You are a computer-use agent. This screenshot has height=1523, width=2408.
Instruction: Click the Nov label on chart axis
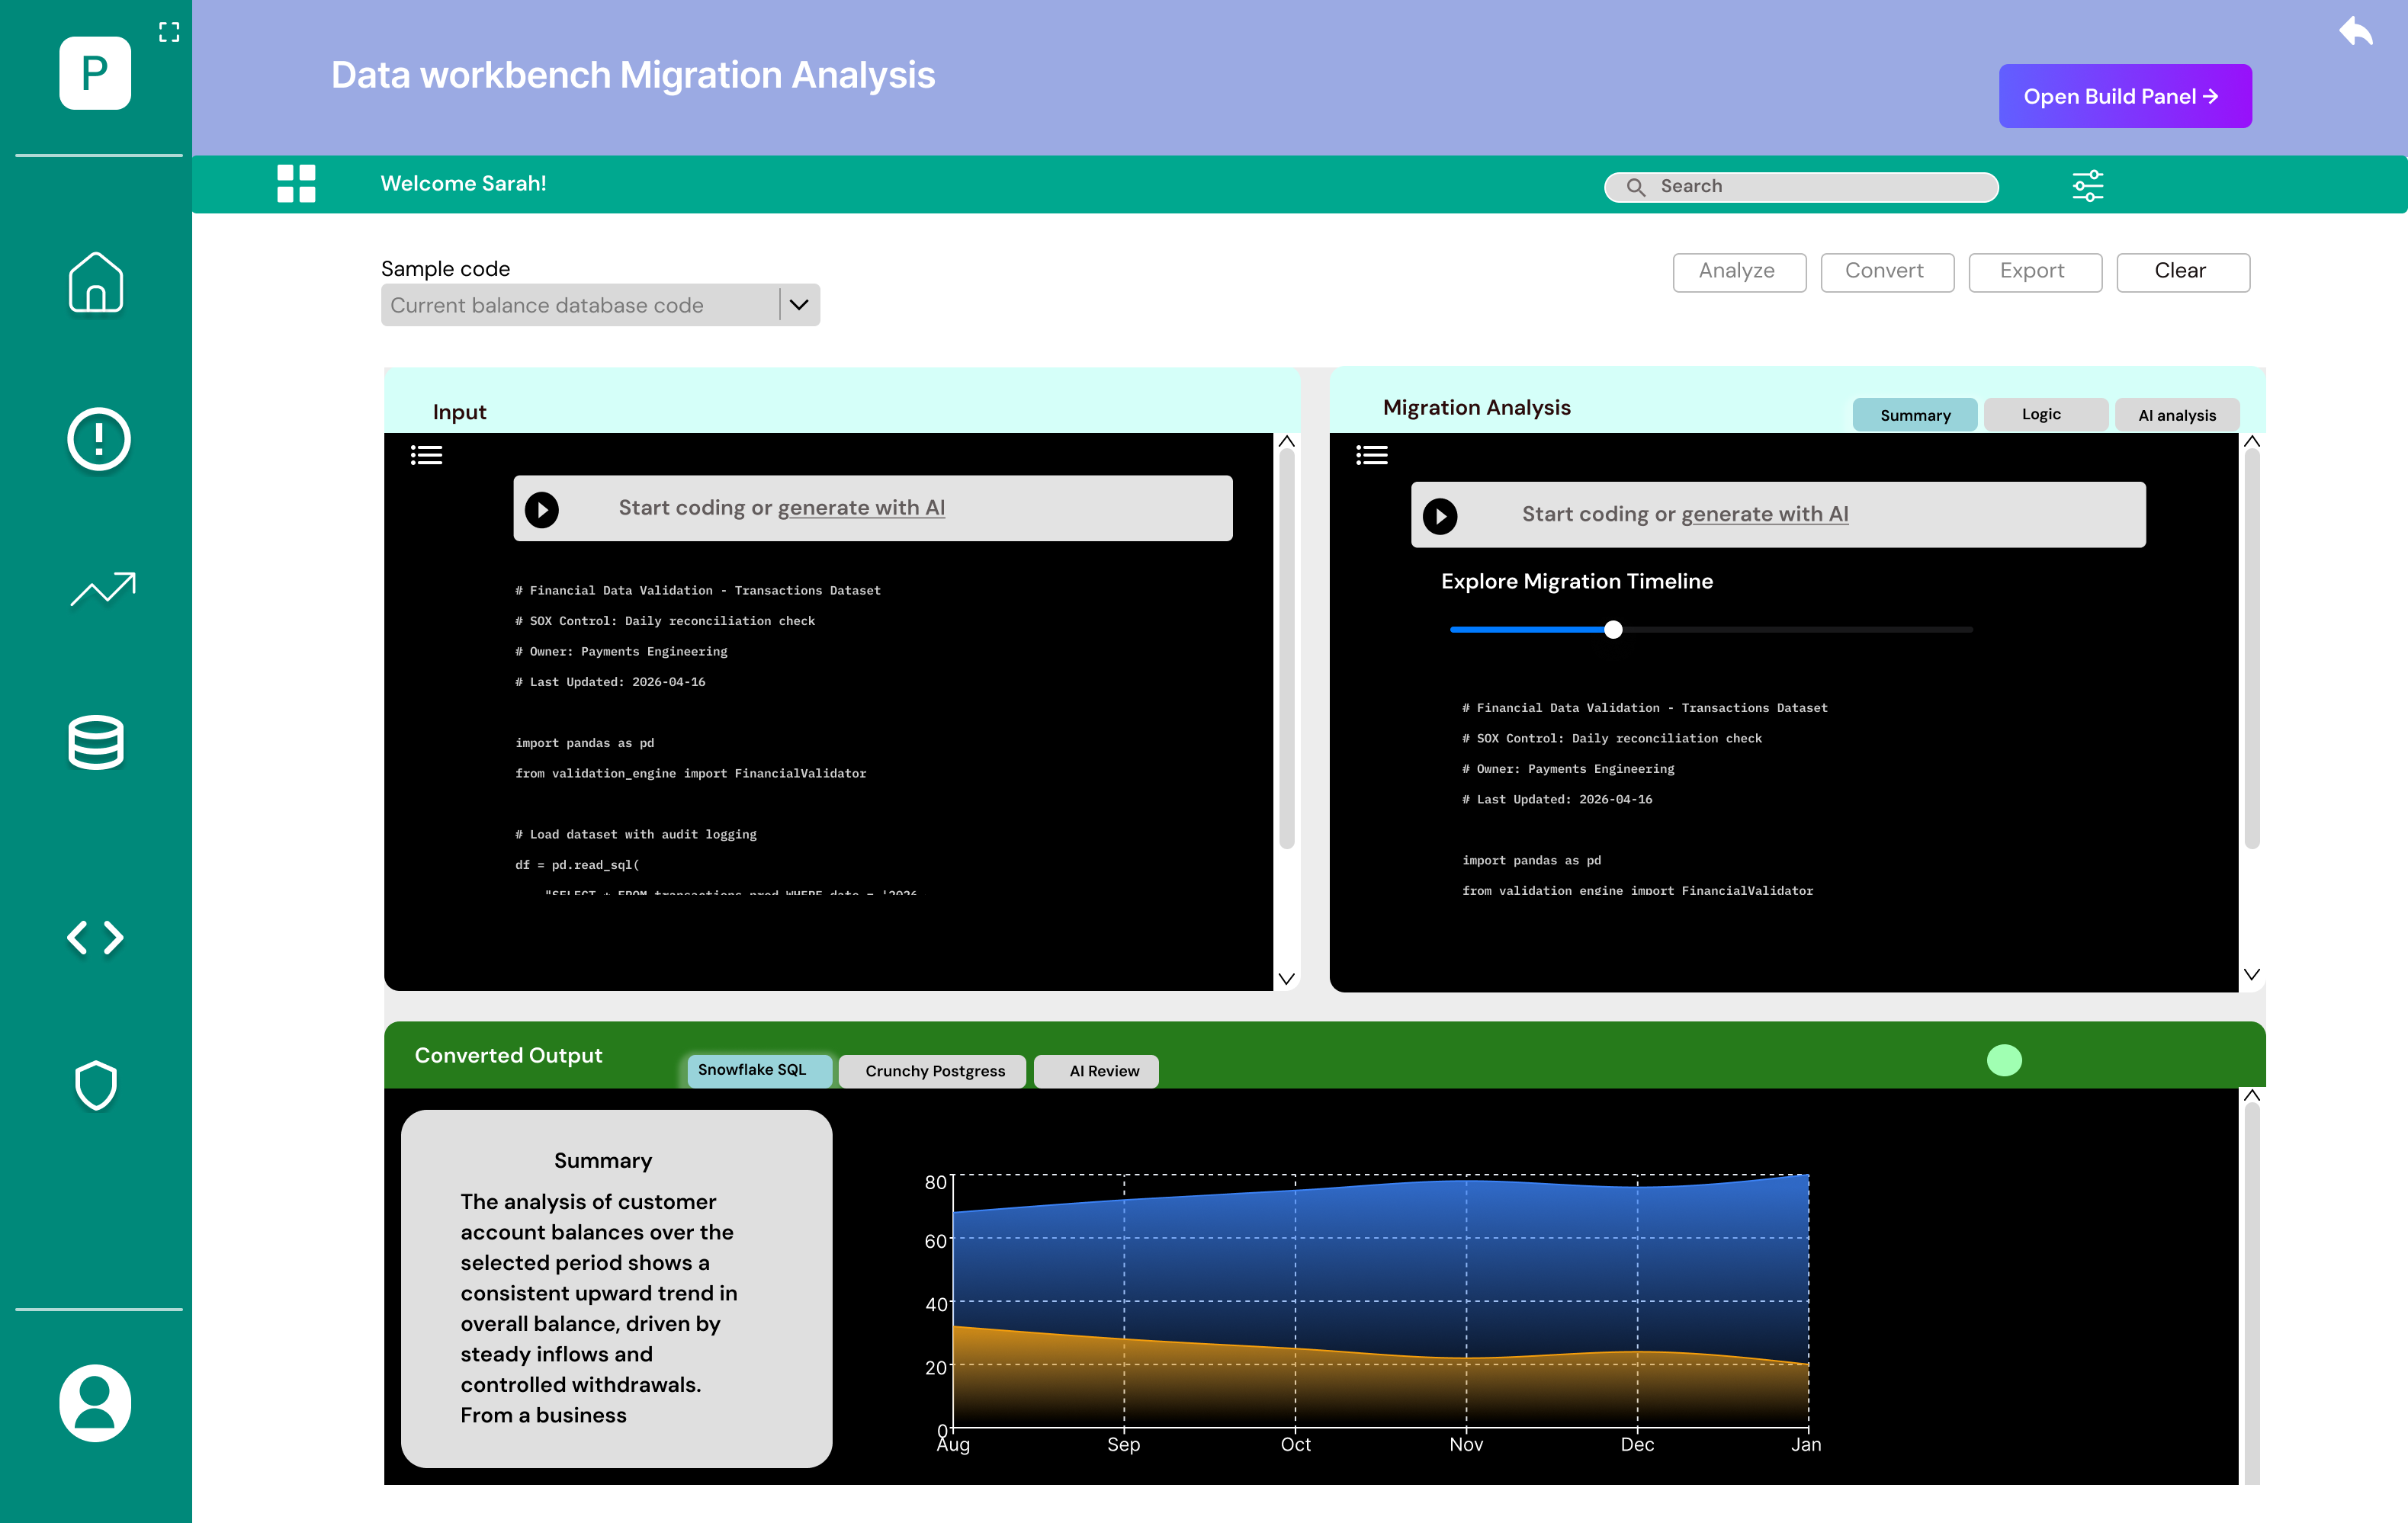coord(1466,1444)
